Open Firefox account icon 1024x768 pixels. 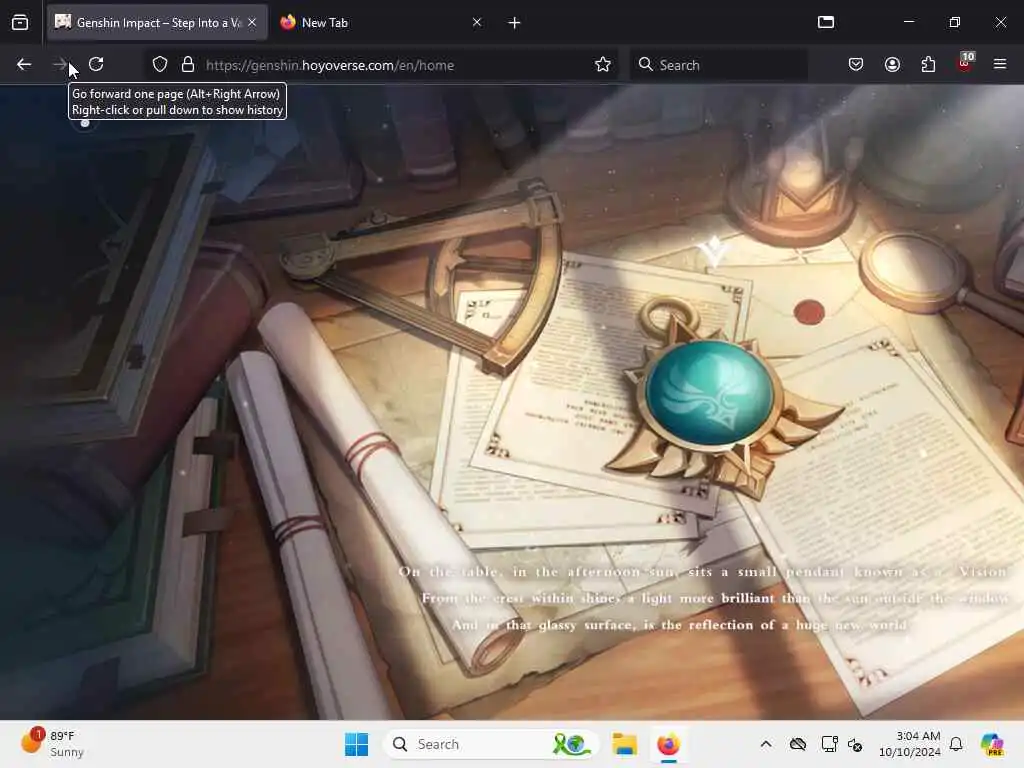coord(892,64)
